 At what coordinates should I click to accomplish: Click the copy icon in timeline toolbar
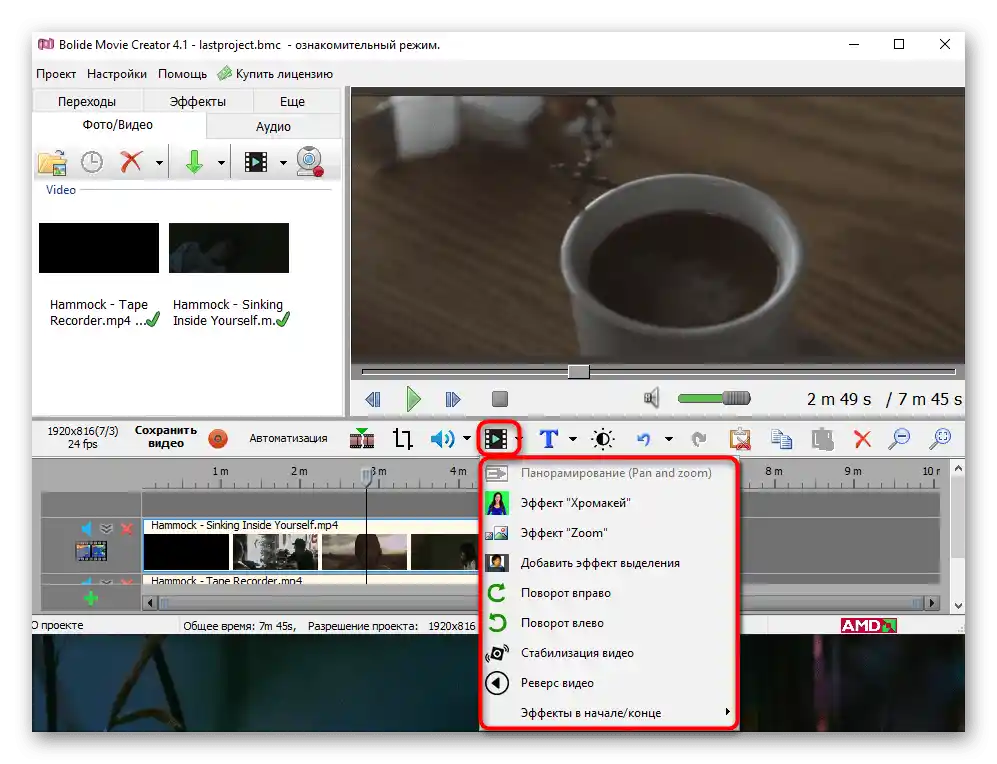click(781, 439)
